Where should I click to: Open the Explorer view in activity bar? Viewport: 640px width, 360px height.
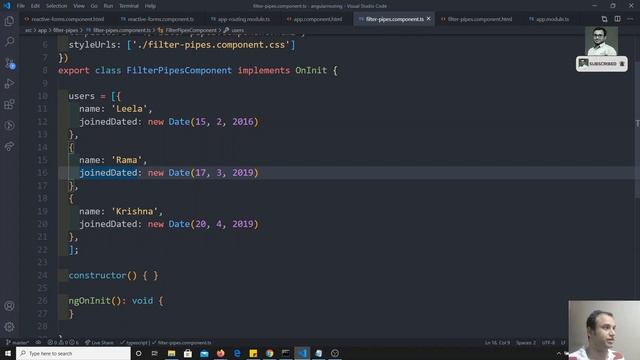point(9,21)
